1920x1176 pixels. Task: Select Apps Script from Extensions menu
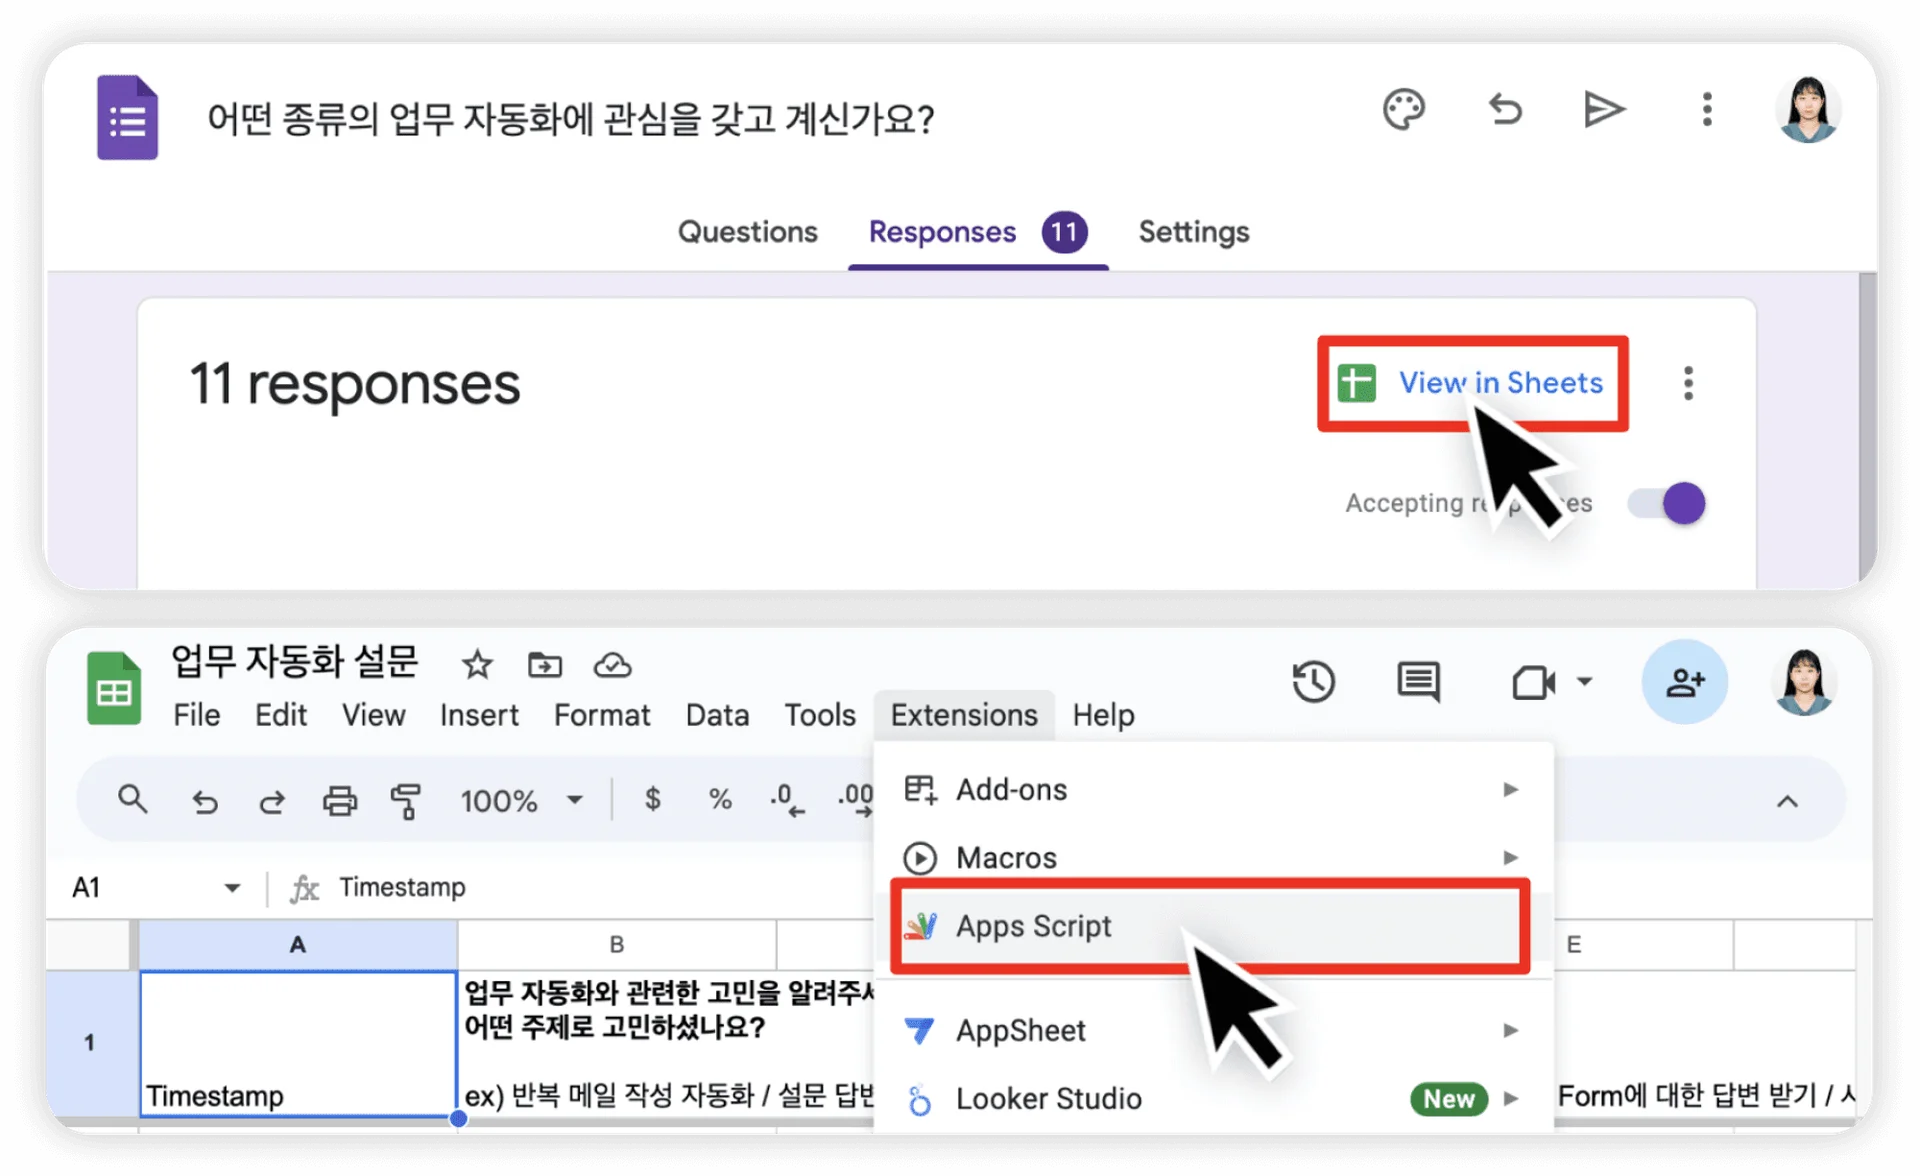pyautogui.click(x=1034, y=926)
